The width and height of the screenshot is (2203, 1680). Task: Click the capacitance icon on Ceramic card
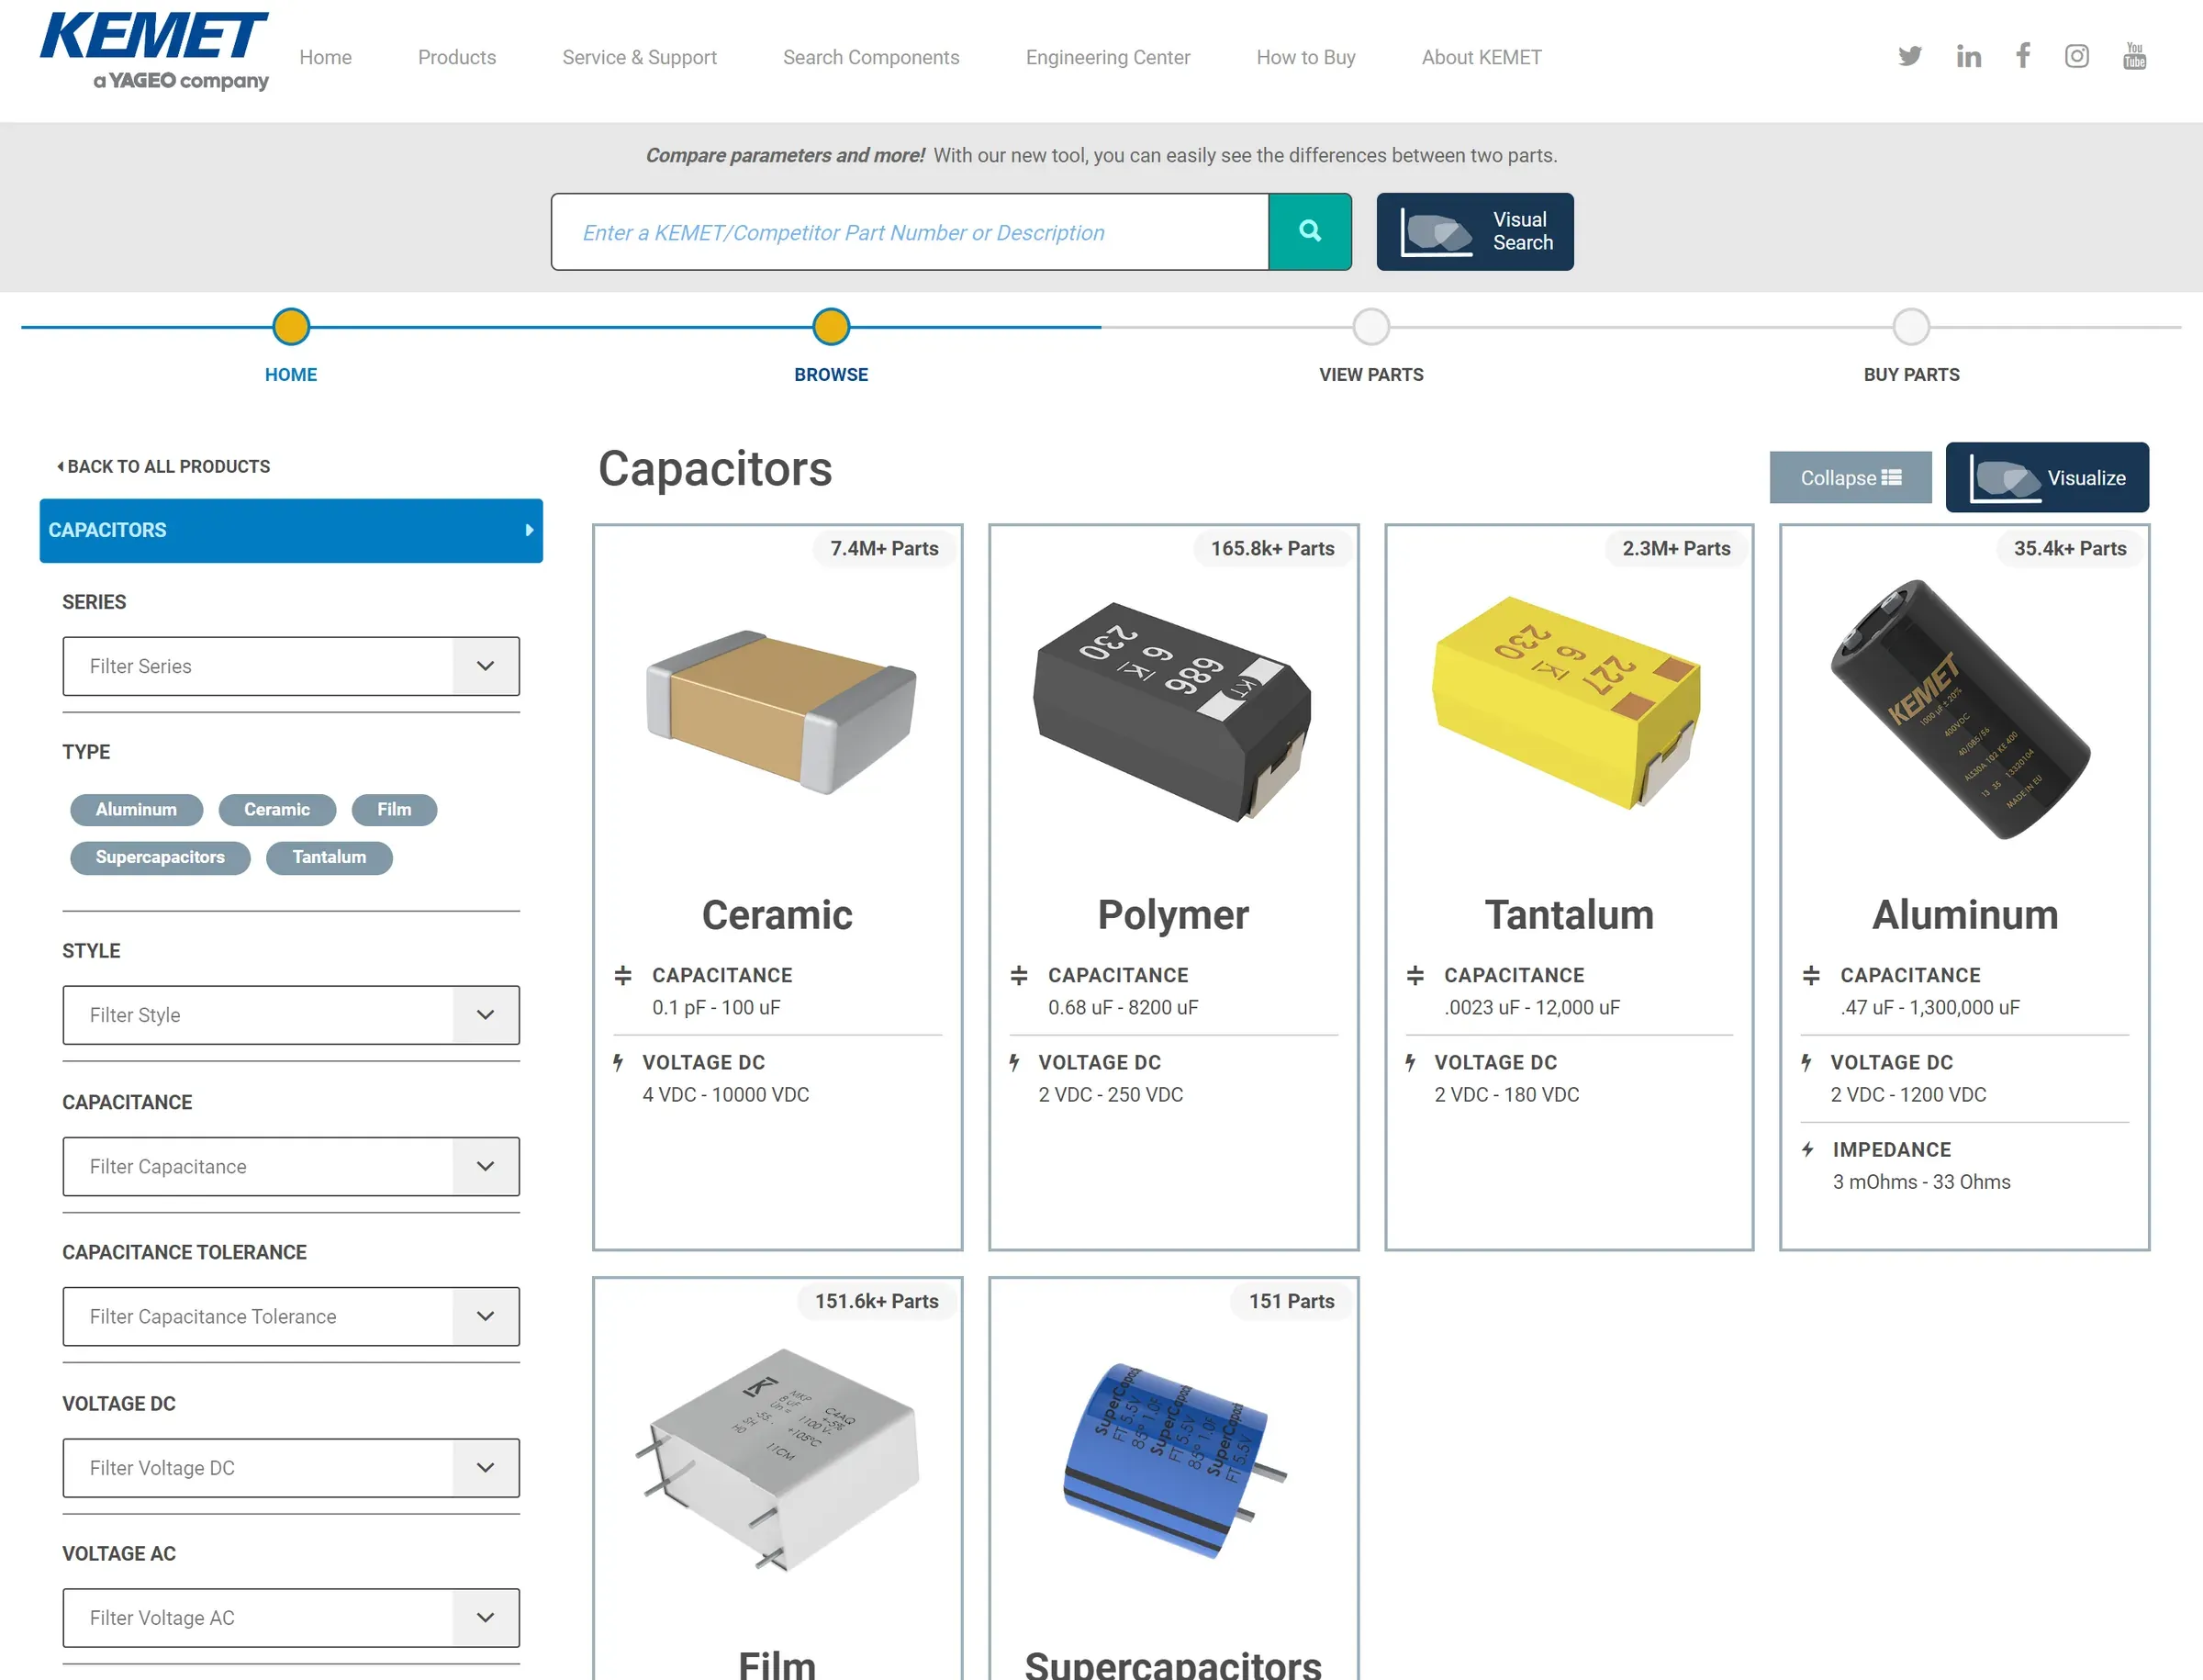click(622, 975)
